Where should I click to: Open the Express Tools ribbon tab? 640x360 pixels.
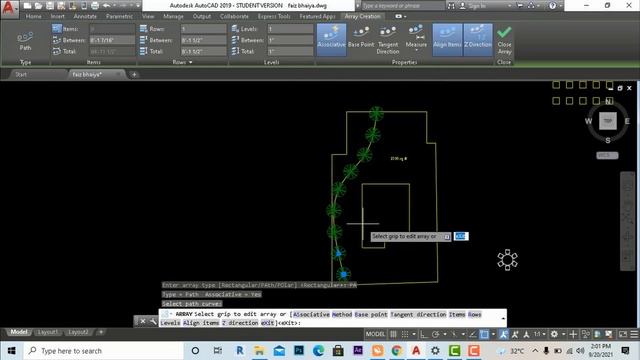(x=274, y=16)
